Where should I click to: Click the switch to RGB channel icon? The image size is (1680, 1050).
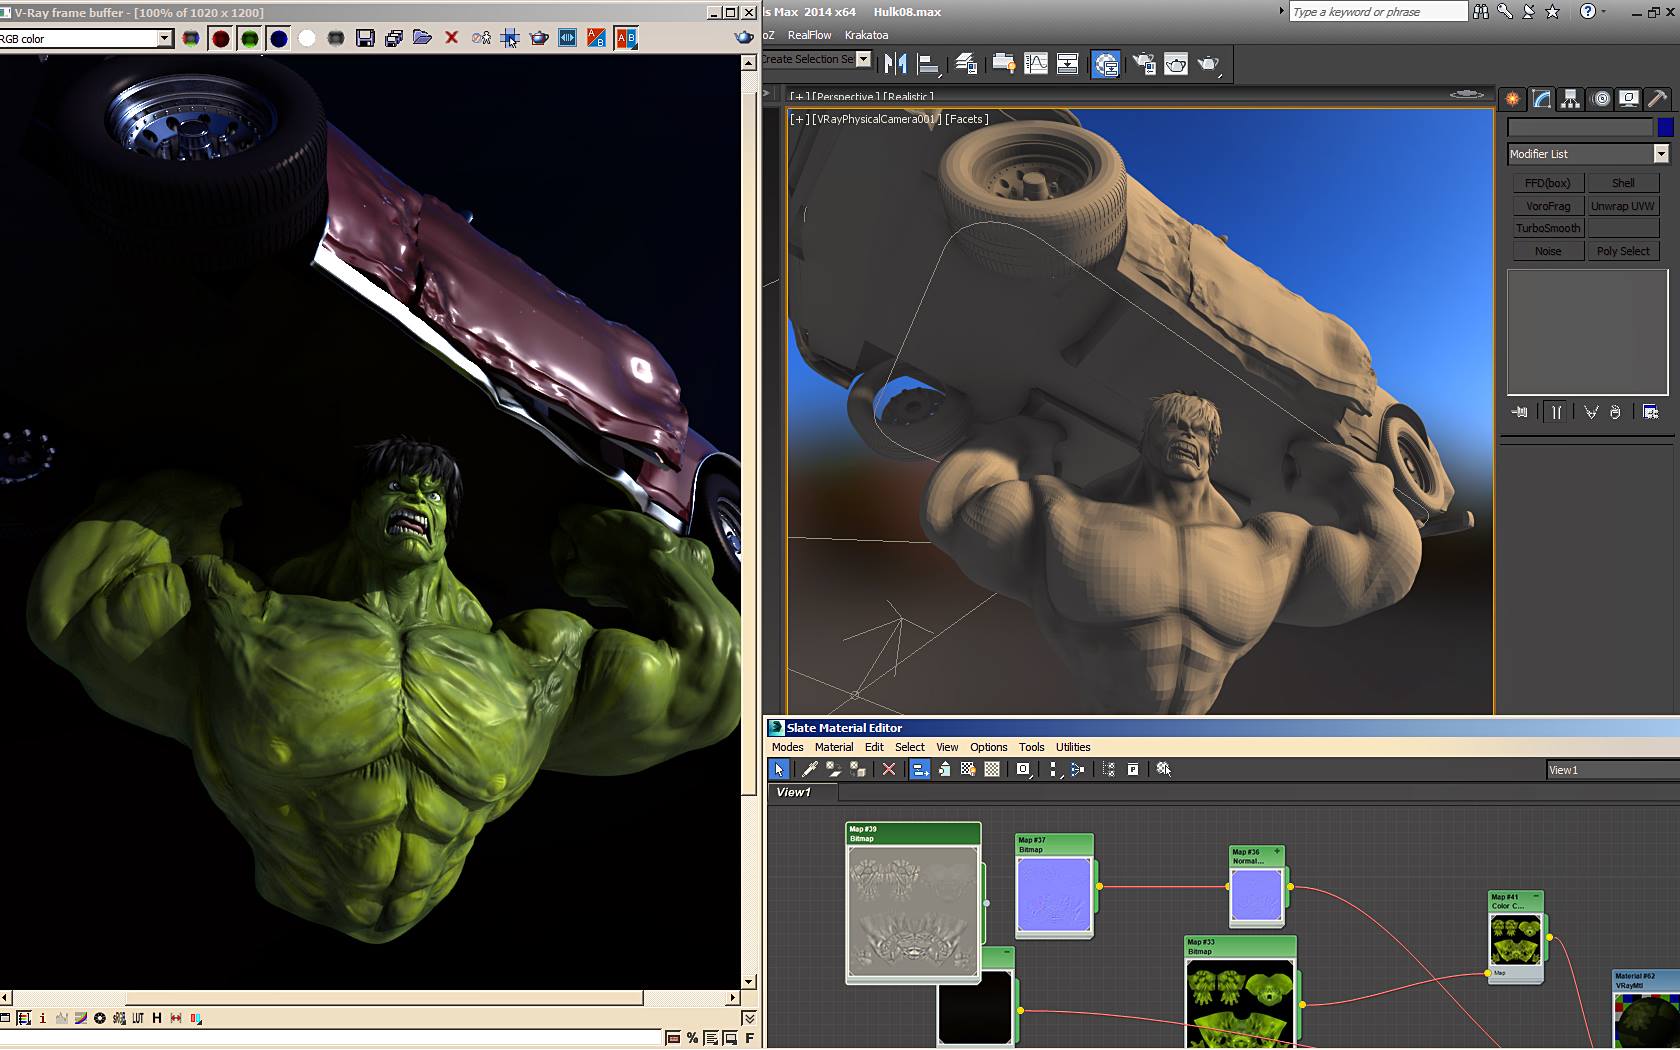click(x=191, y=38)
